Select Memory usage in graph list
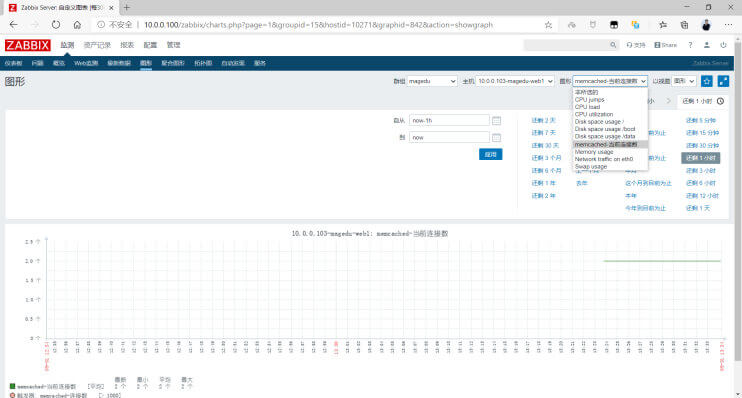The height and width of the screenshot is (398, 742). click(594, 152)
